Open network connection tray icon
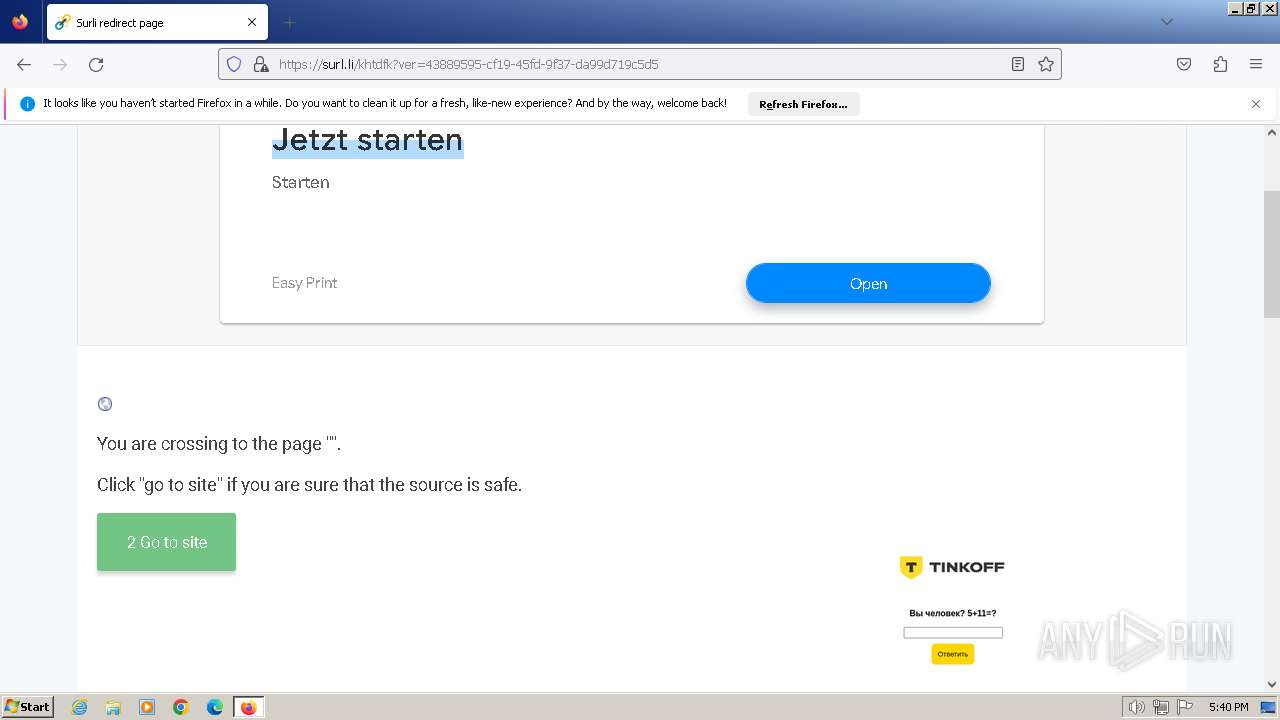Screen dimensions: 1280x720 [x=1161, y=707]
